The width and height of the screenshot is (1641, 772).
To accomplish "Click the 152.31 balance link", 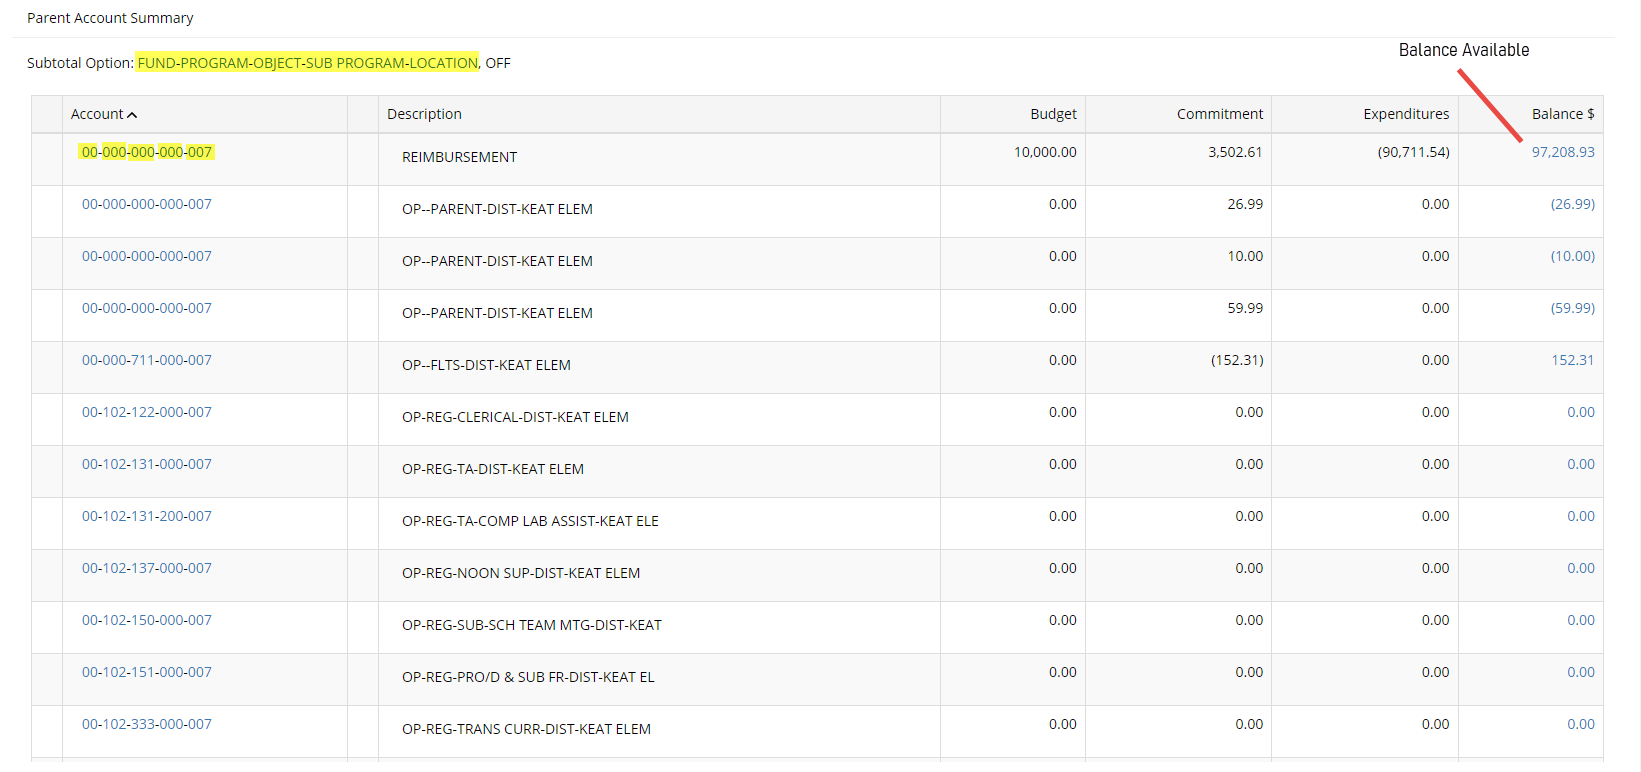I will [1572, 360].
